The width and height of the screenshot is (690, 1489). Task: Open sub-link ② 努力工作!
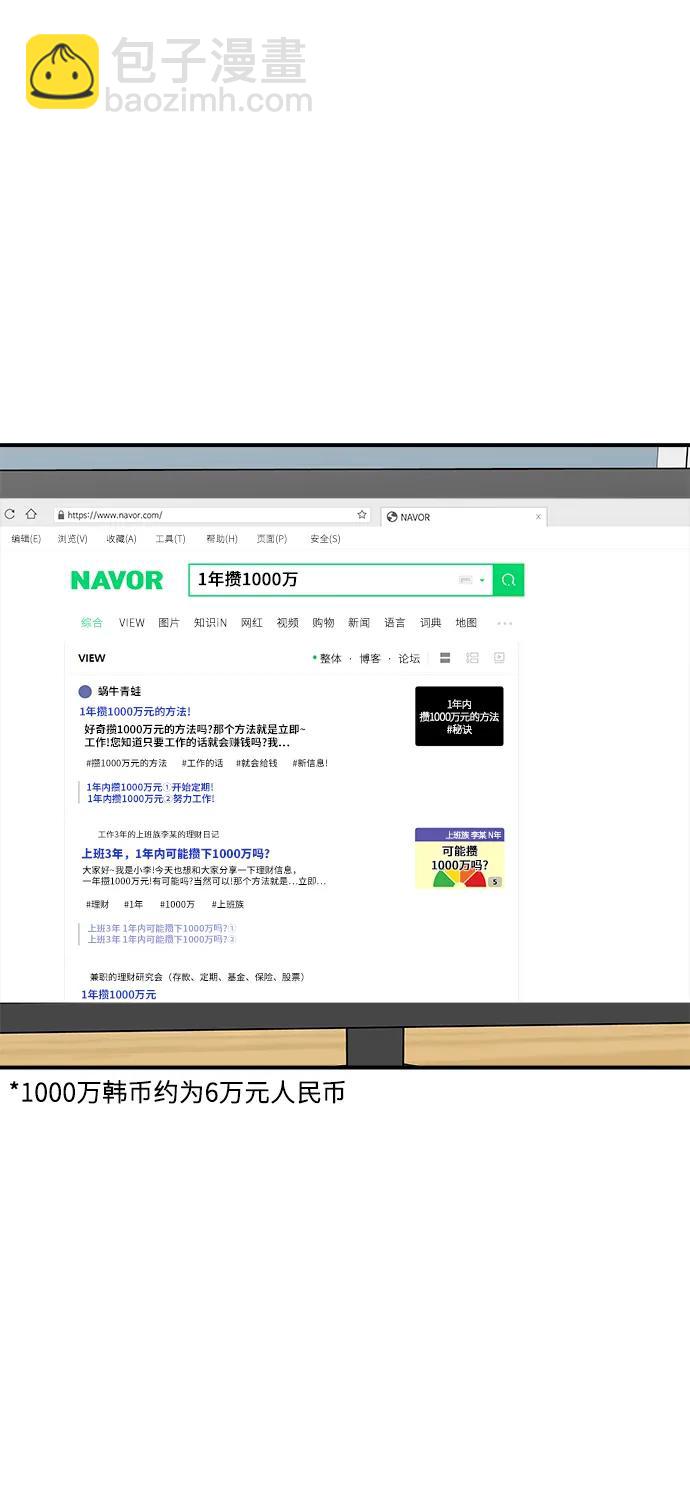pos(150,799)
